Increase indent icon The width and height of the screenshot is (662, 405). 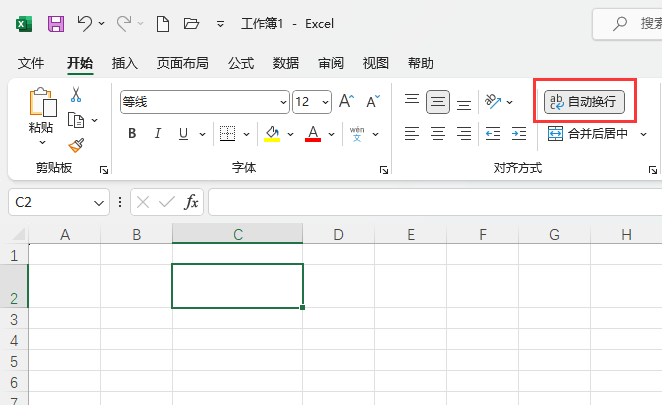519,133
